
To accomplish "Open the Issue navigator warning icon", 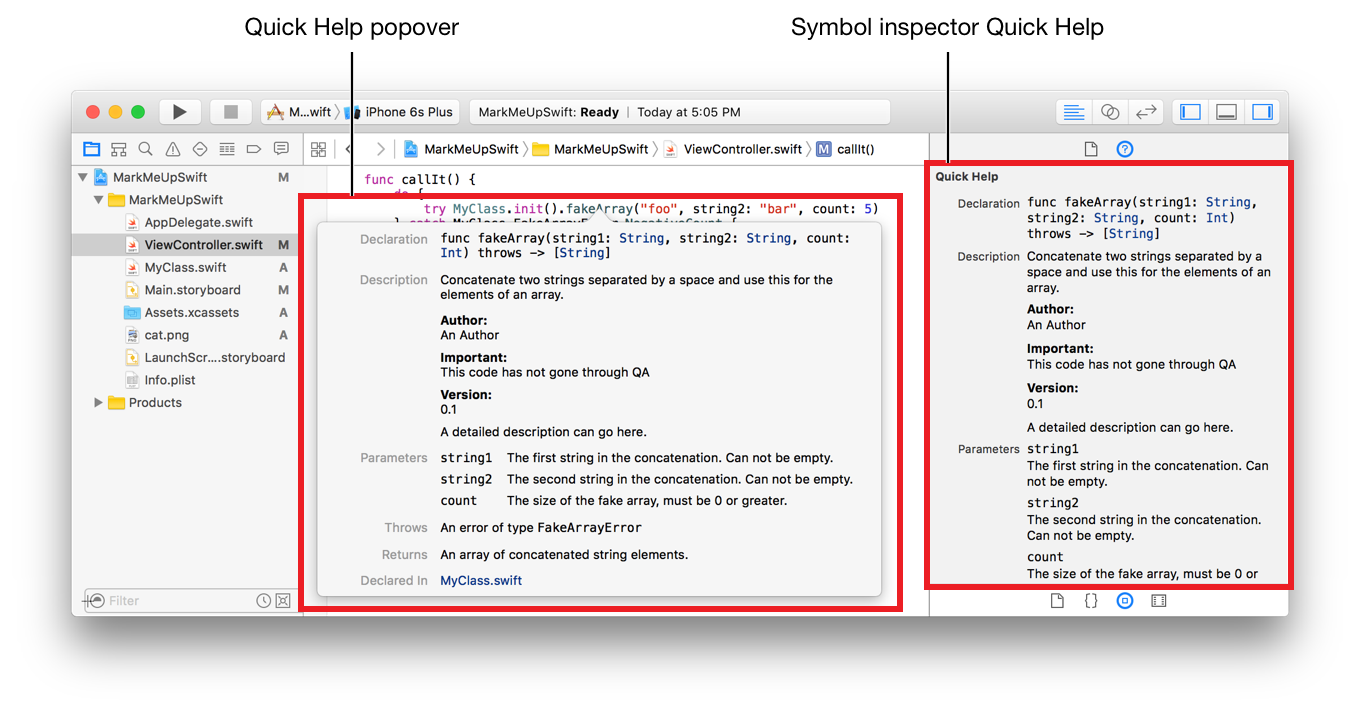I will coord(173,149).
